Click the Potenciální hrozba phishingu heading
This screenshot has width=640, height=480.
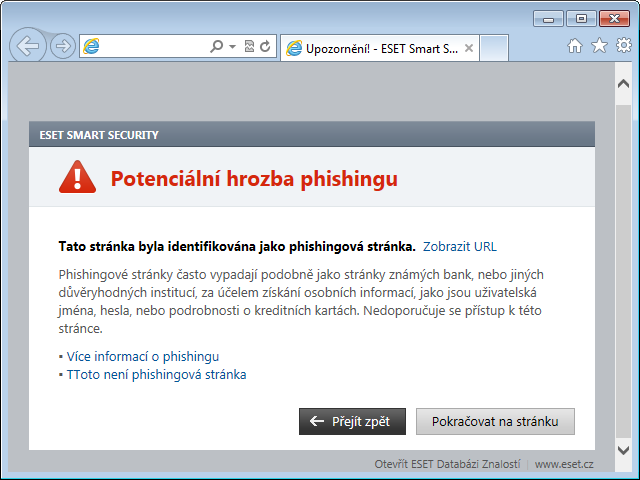click(254, 179)
